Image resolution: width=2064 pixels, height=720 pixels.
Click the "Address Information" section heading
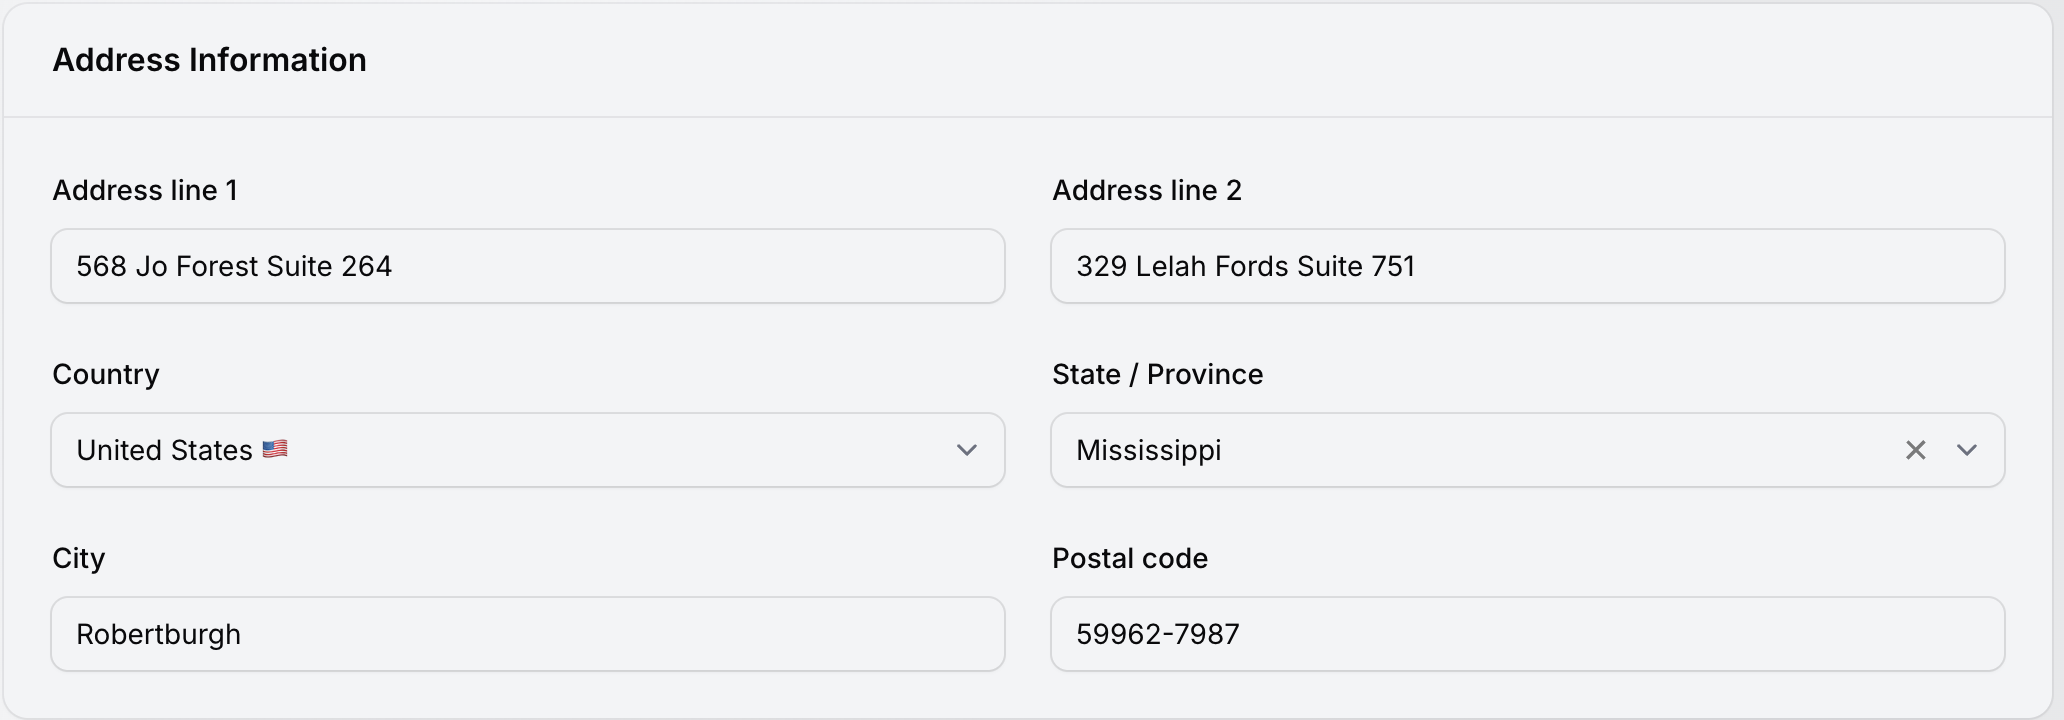coord(209,60)
